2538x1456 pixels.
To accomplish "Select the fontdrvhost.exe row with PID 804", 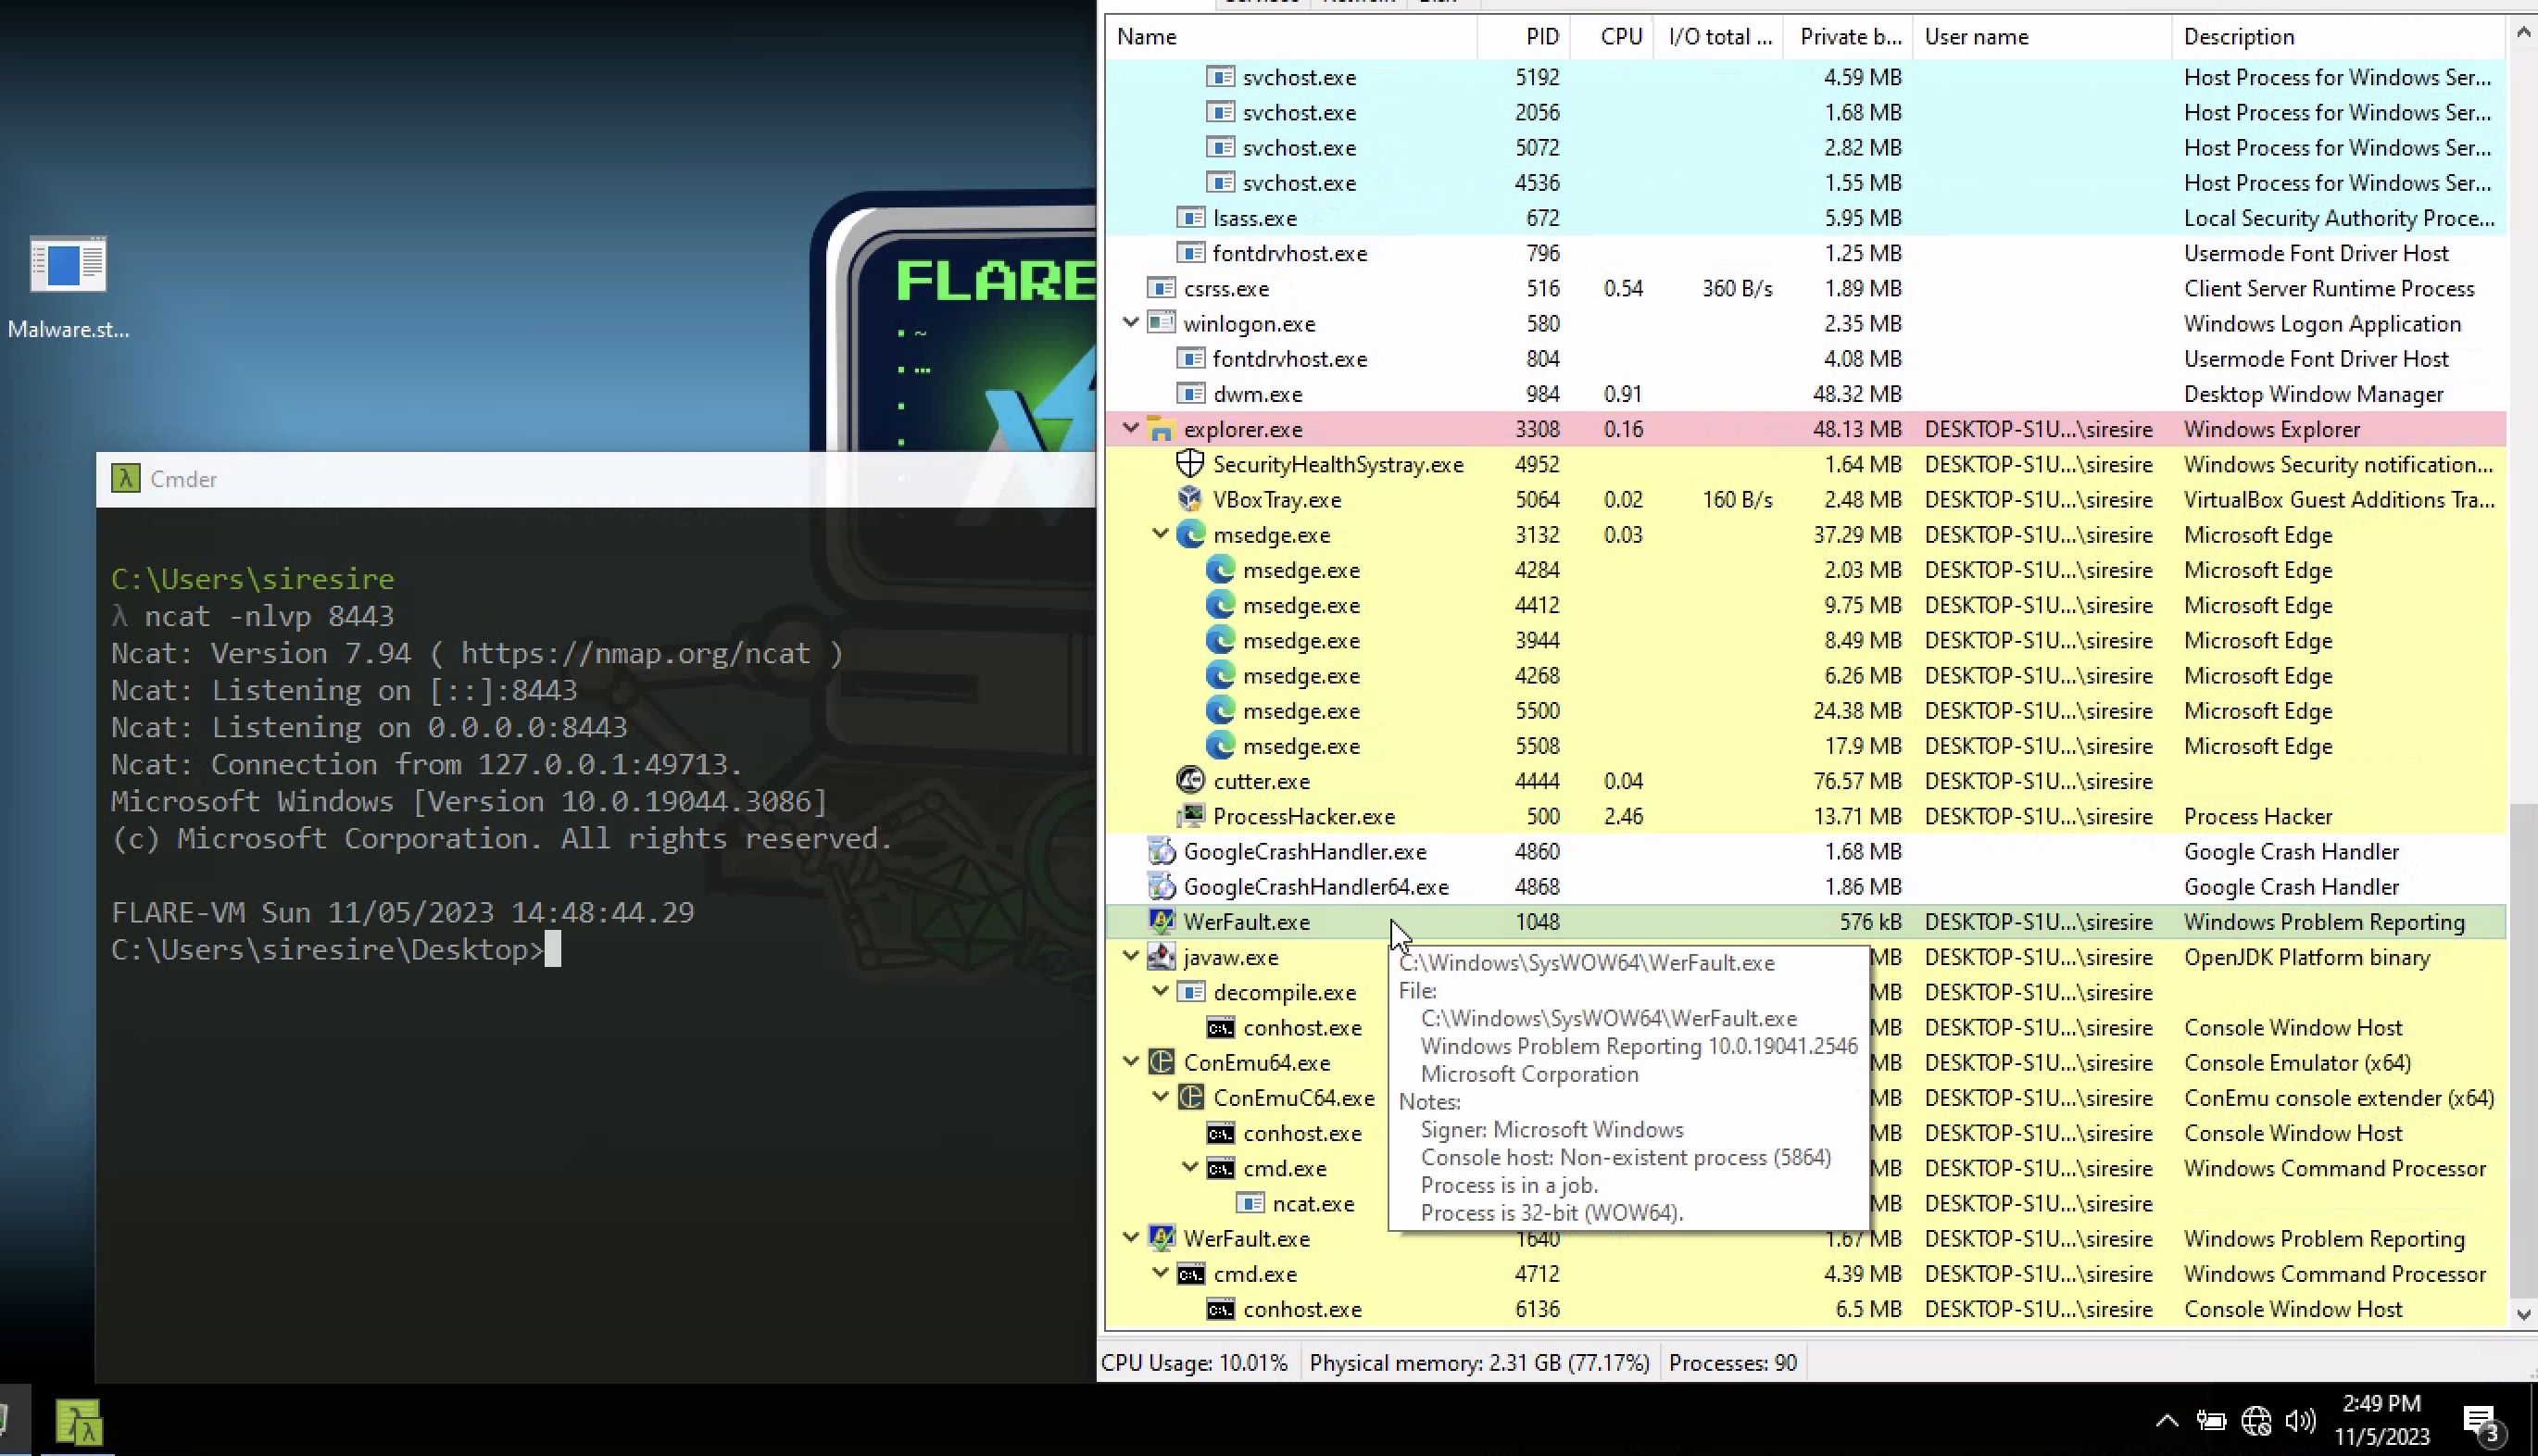I will 1805,359.
